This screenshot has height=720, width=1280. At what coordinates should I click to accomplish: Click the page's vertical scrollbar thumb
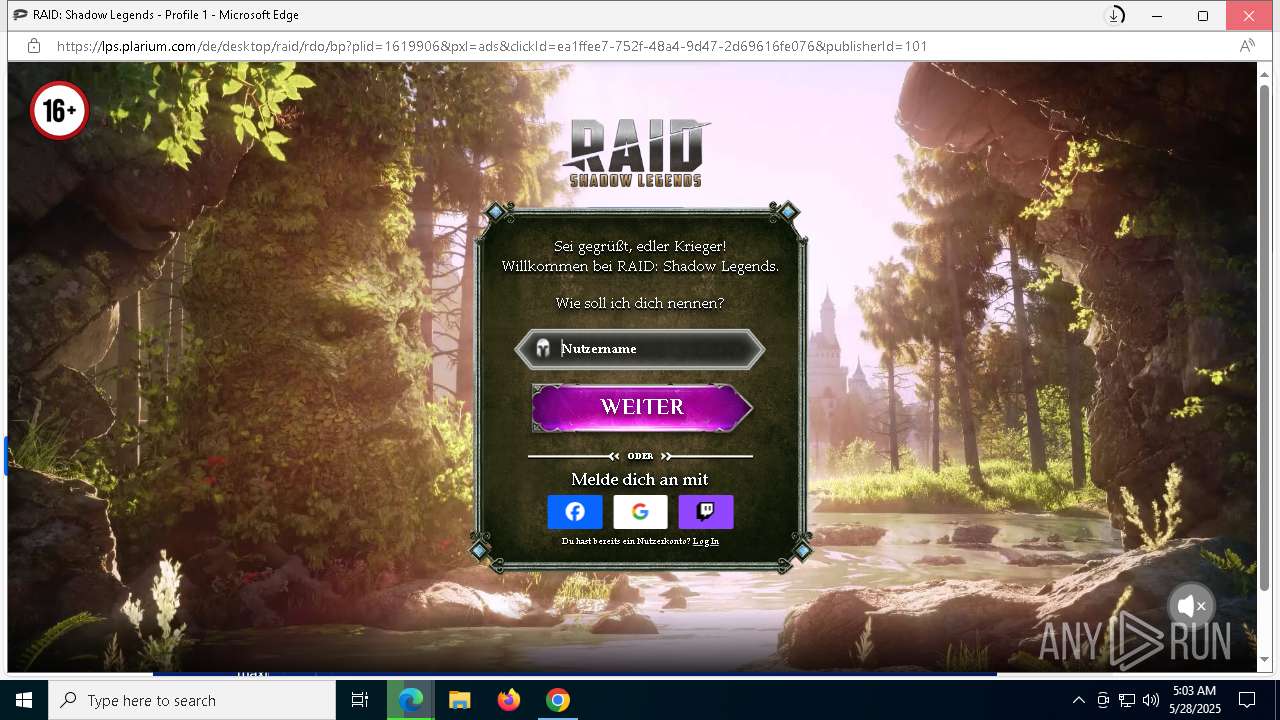1264,337
